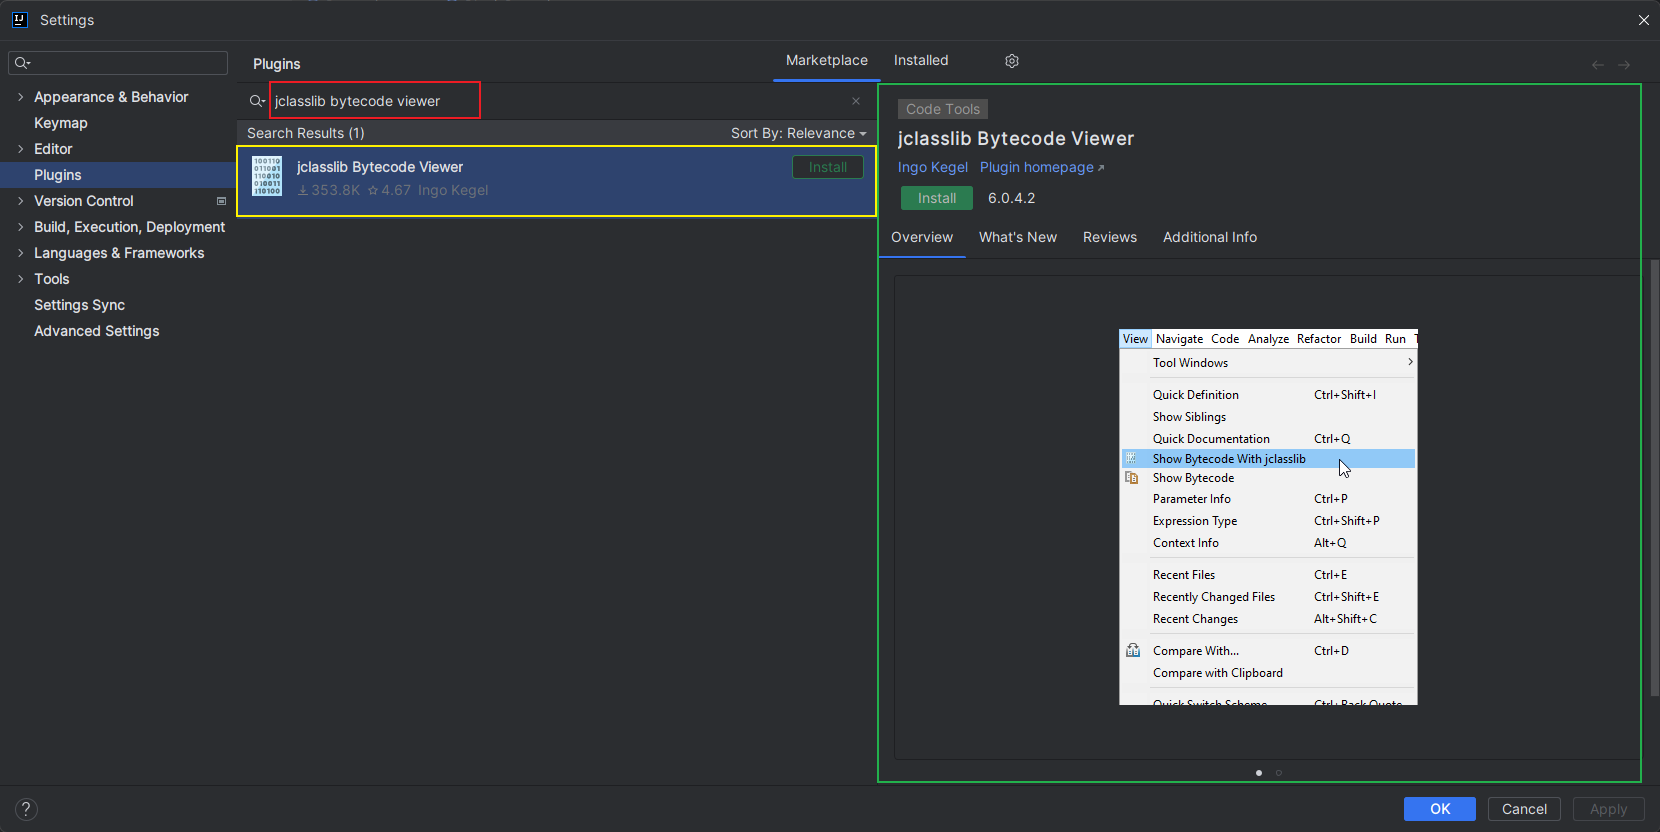Open the Reviews tab

(1110, 237)
